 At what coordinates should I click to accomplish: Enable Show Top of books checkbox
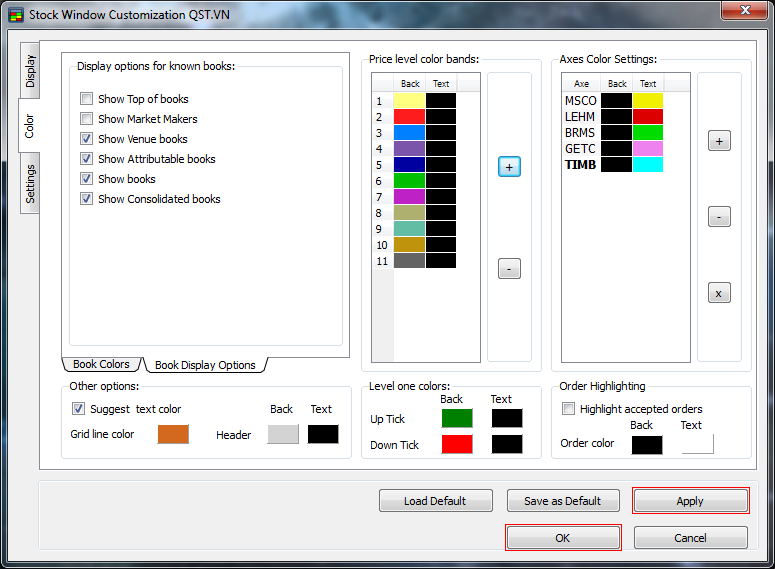[87, 99]
